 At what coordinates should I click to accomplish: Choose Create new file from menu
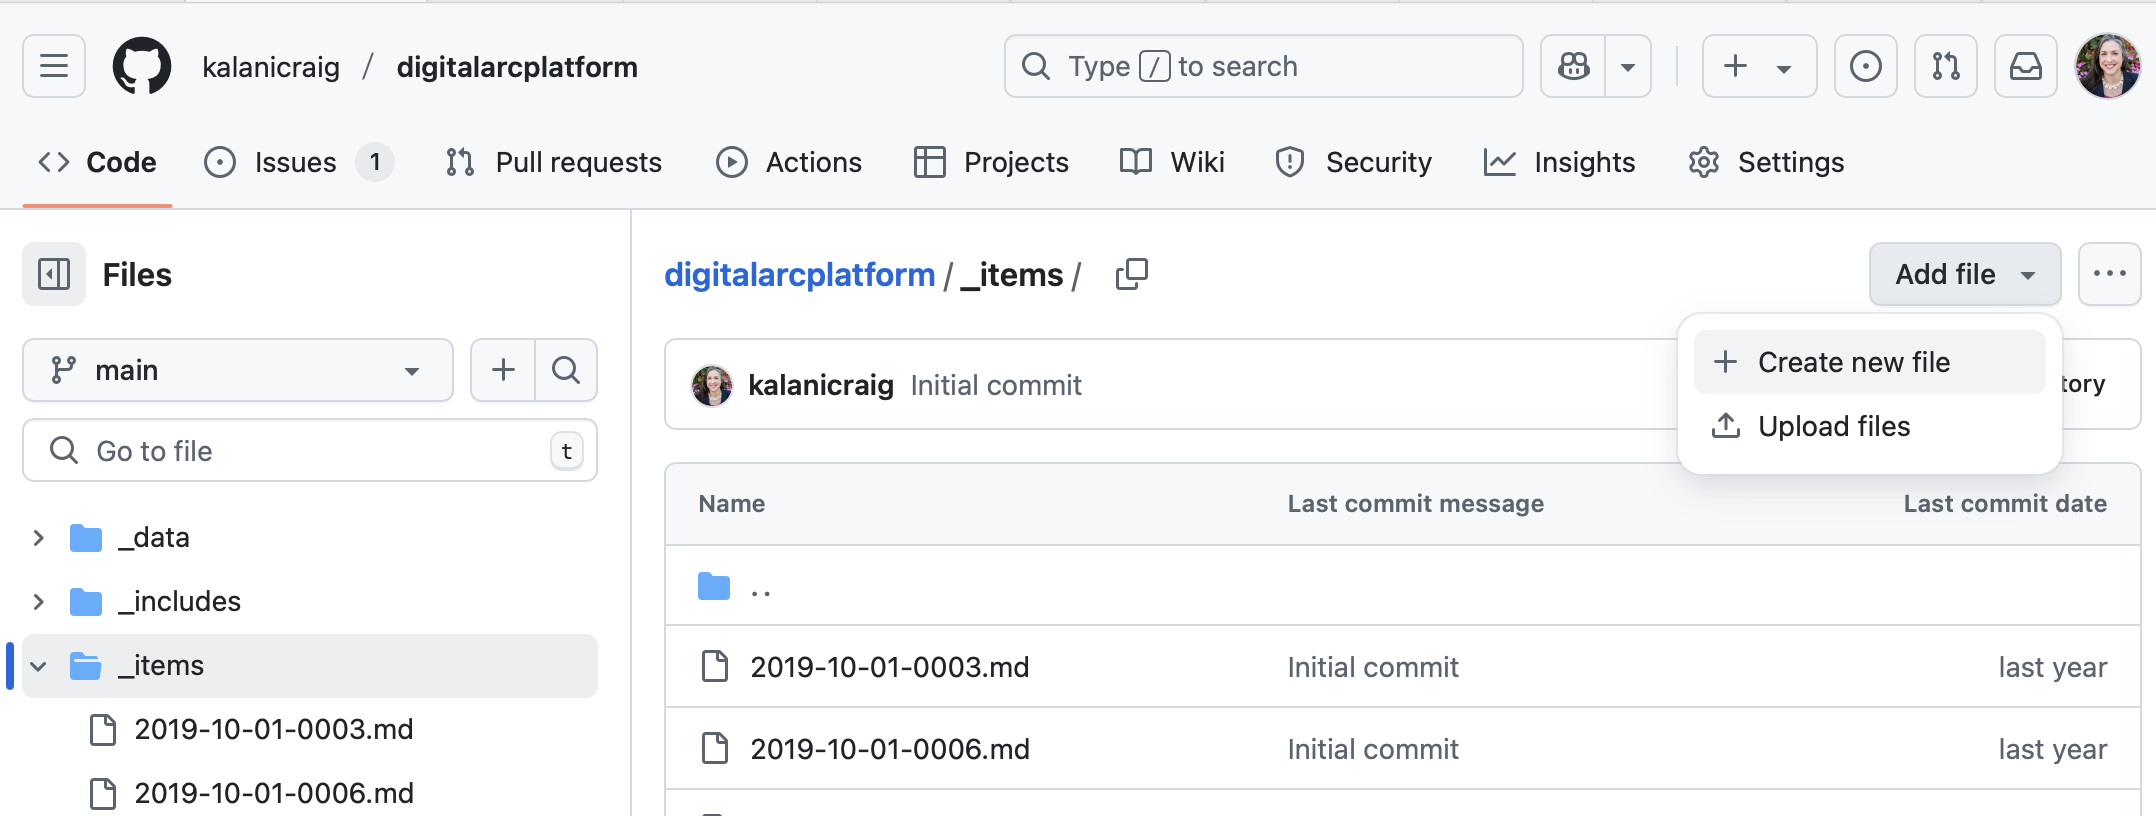pos(1870,362)
